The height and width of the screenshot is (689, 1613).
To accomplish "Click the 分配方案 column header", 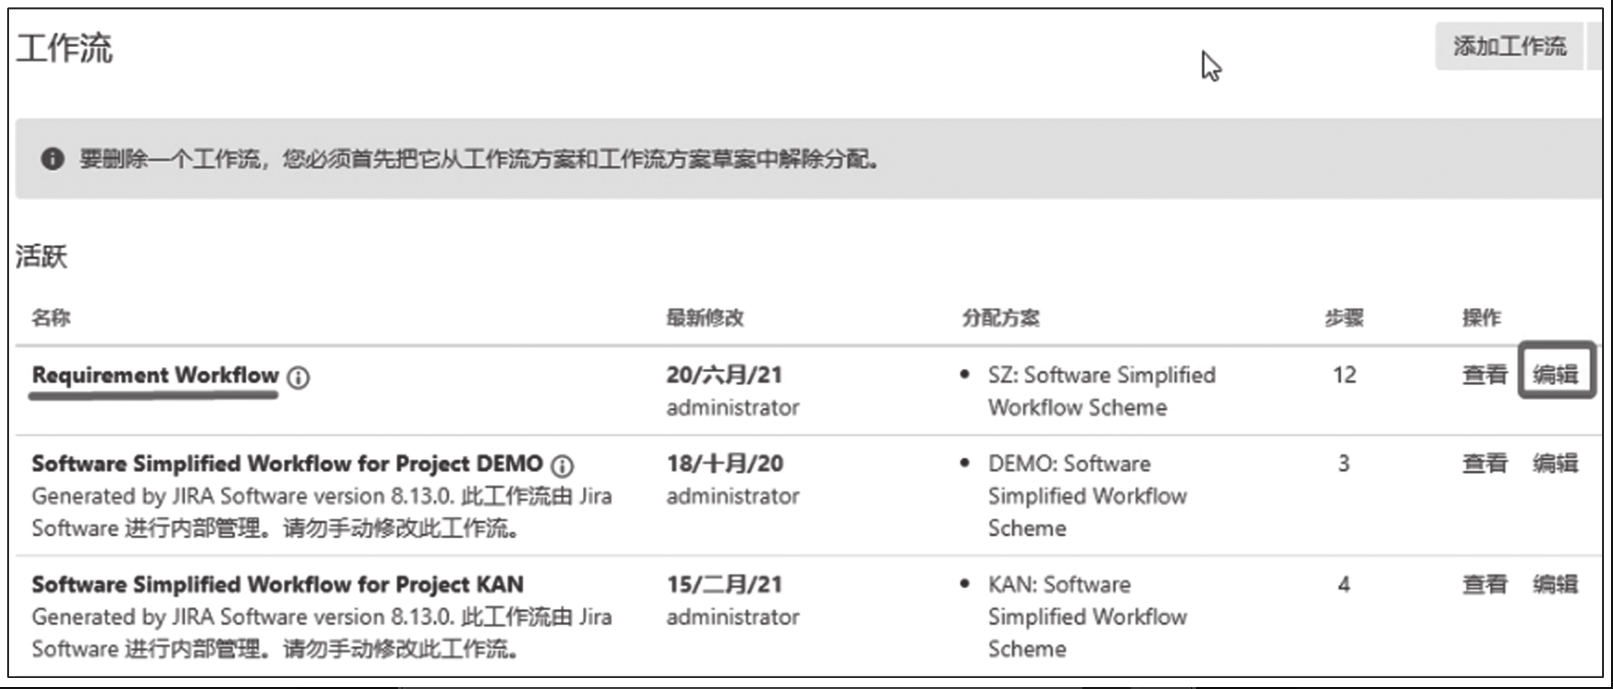I will [1000, 318].
